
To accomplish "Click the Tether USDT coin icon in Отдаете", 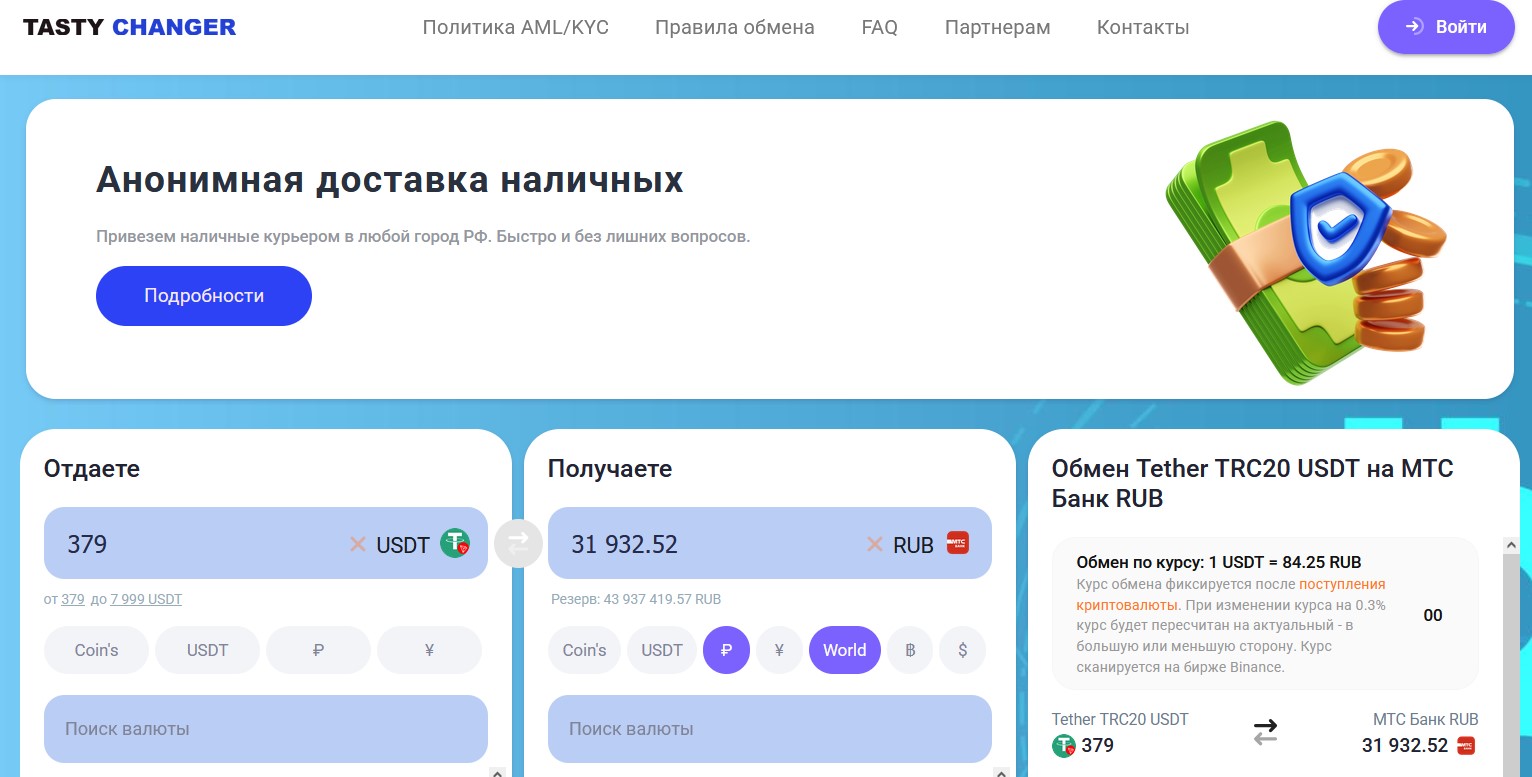I will tap(455, 543).
